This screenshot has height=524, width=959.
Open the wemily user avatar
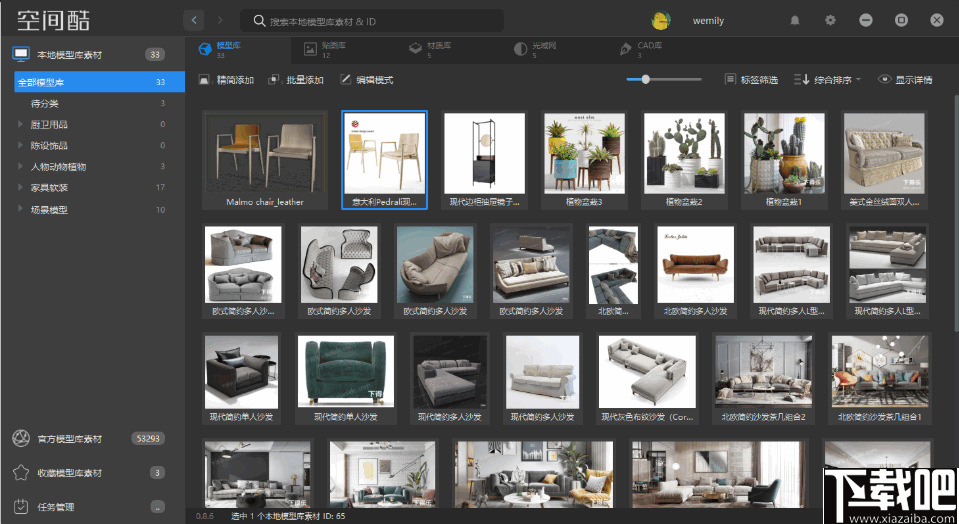[x=661, y=21]
